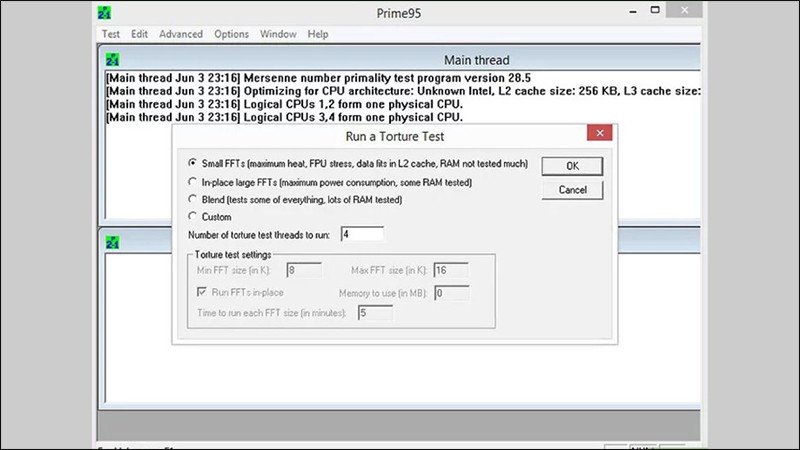Toggle the Run FFTs in-place checkbox
This screenshot has width=800, height=450.
pos(202,292)
